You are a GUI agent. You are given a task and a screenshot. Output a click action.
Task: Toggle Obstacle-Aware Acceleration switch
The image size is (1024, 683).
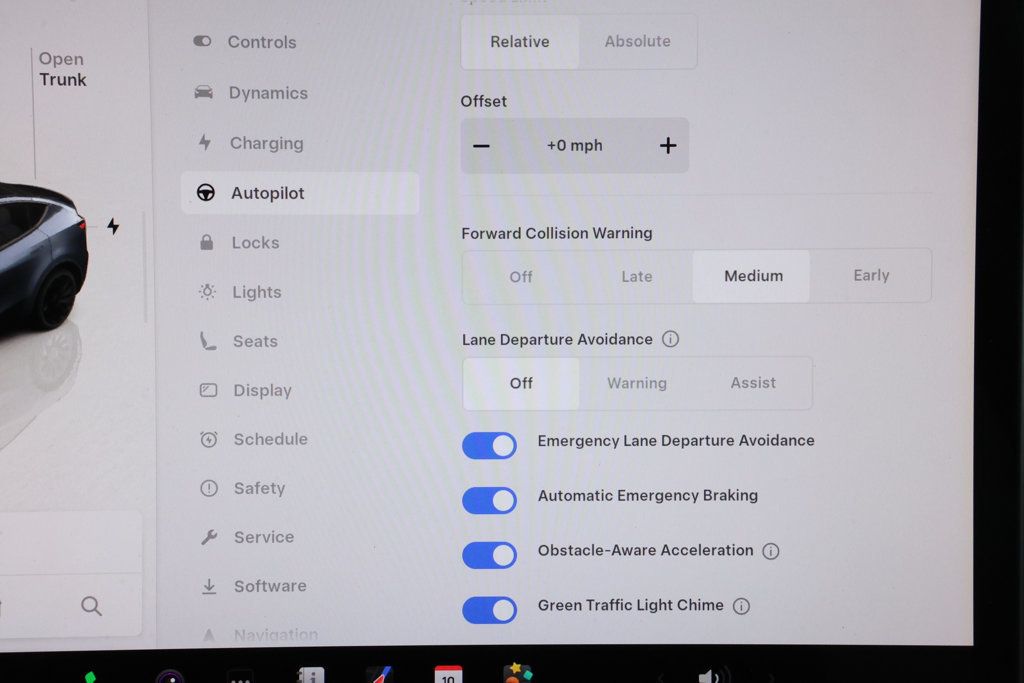coord(489,556)
